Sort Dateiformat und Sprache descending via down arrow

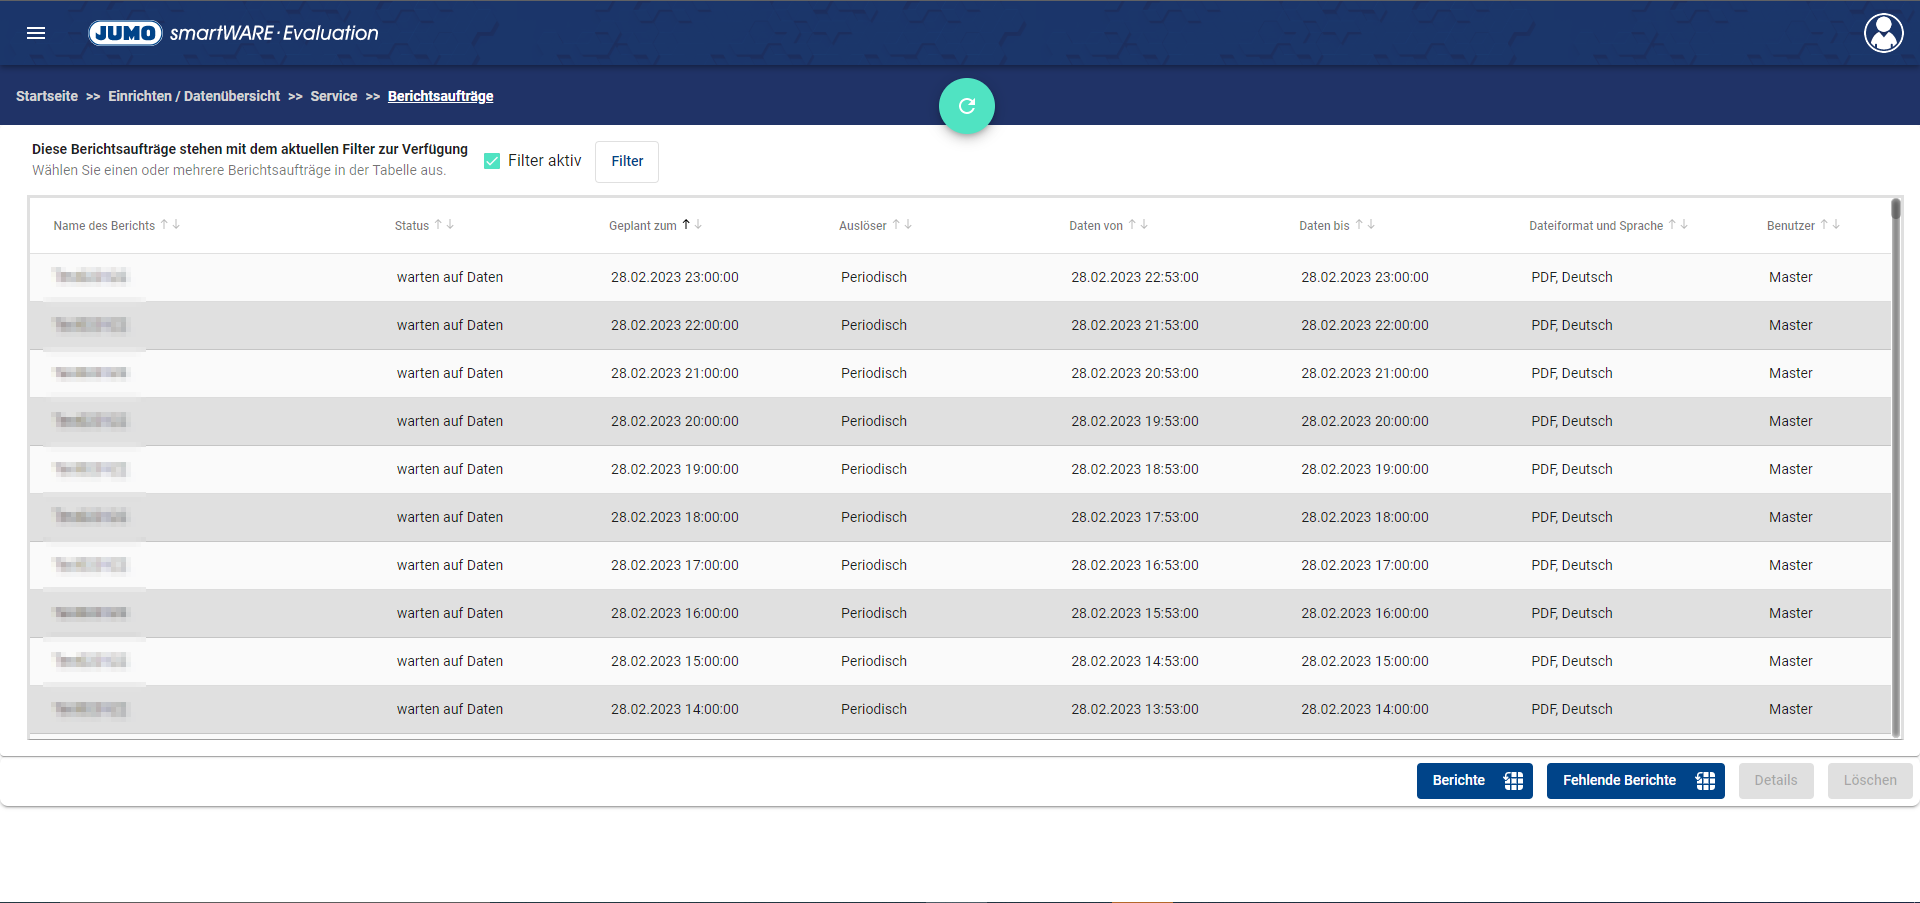click(1684, 225)
